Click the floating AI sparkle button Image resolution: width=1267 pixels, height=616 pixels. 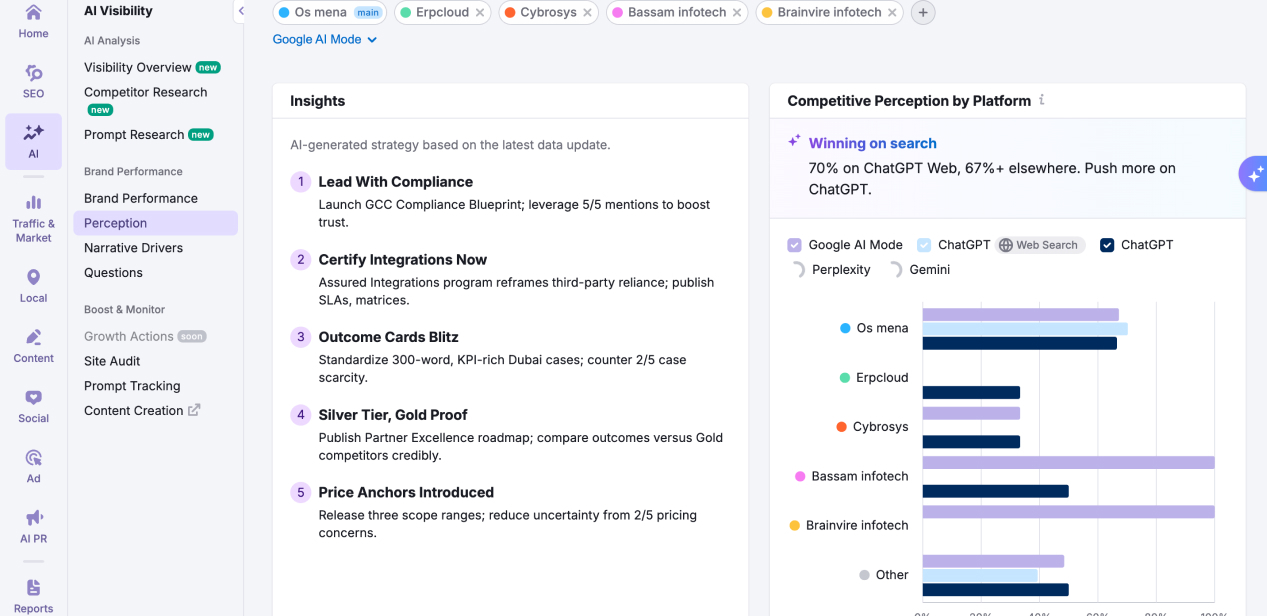coord(1254,173)
